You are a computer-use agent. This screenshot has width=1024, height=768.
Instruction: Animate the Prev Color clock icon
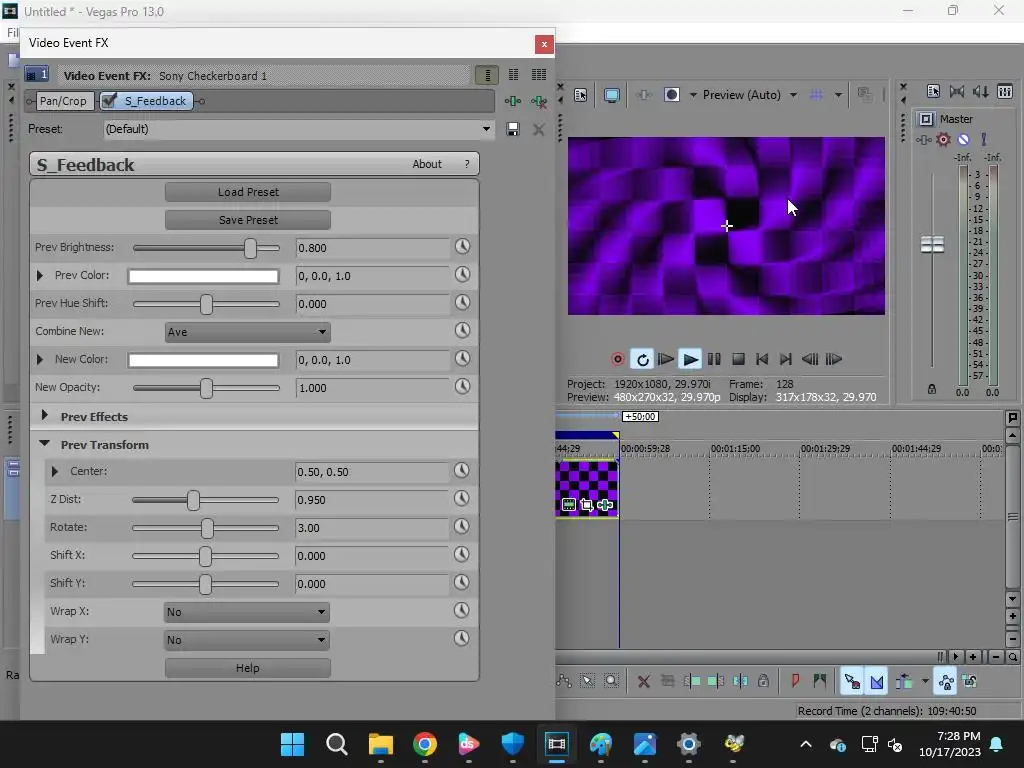coord(462,274)
